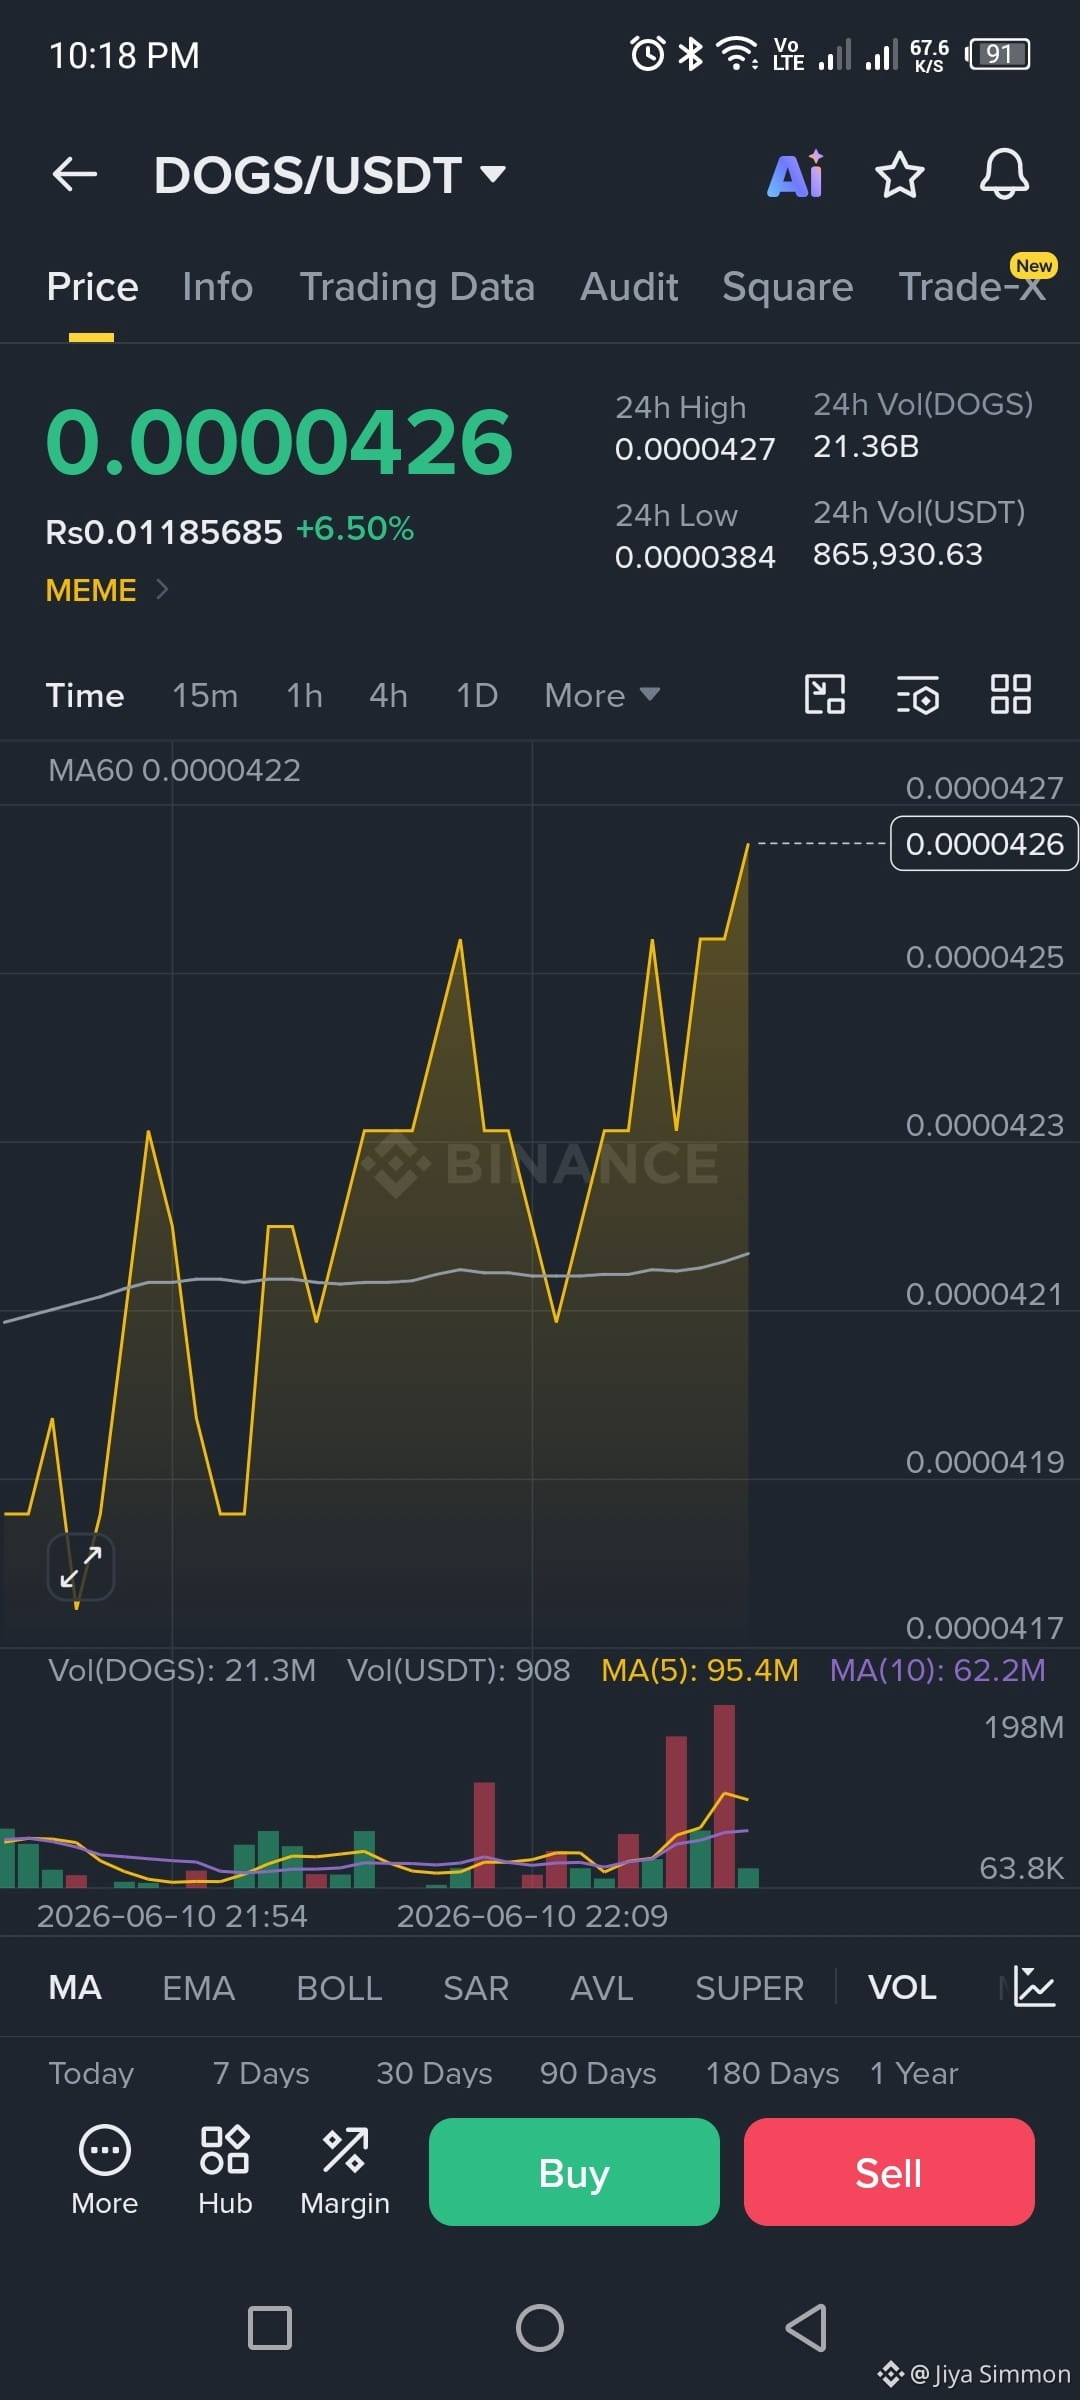Open the multi-chart grid icon
This screenshot has height=2400, width=1080.
tap(1010, 694)
